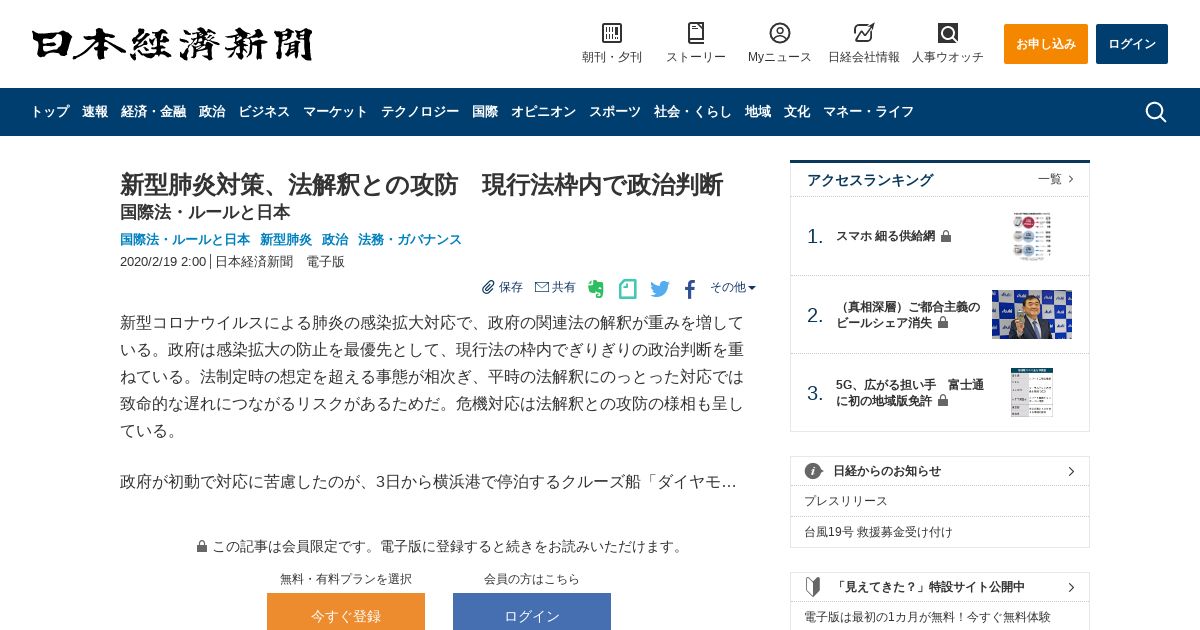
Task: Click the Nikkei logo
Action: [172, 44]
